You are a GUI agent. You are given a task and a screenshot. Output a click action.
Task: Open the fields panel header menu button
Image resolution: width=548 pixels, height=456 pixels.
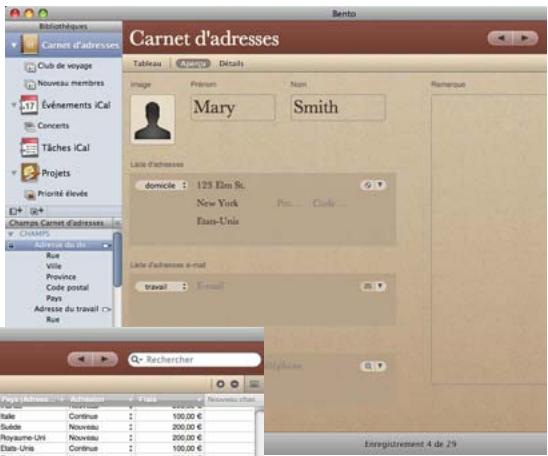coord(117,223)
